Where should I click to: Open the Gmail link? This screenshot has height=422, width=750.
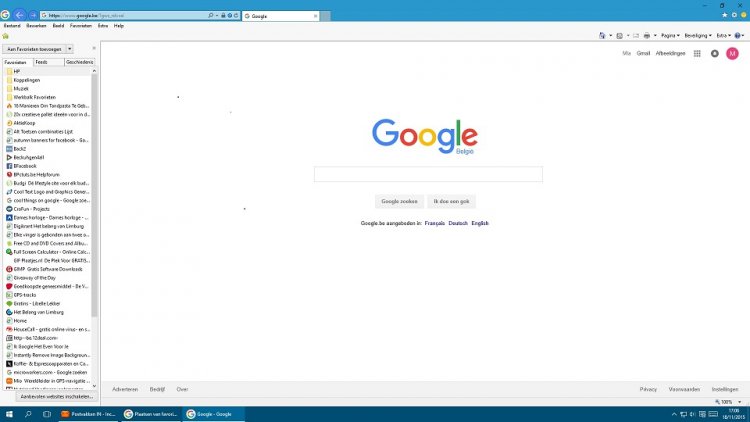[643, 53]
